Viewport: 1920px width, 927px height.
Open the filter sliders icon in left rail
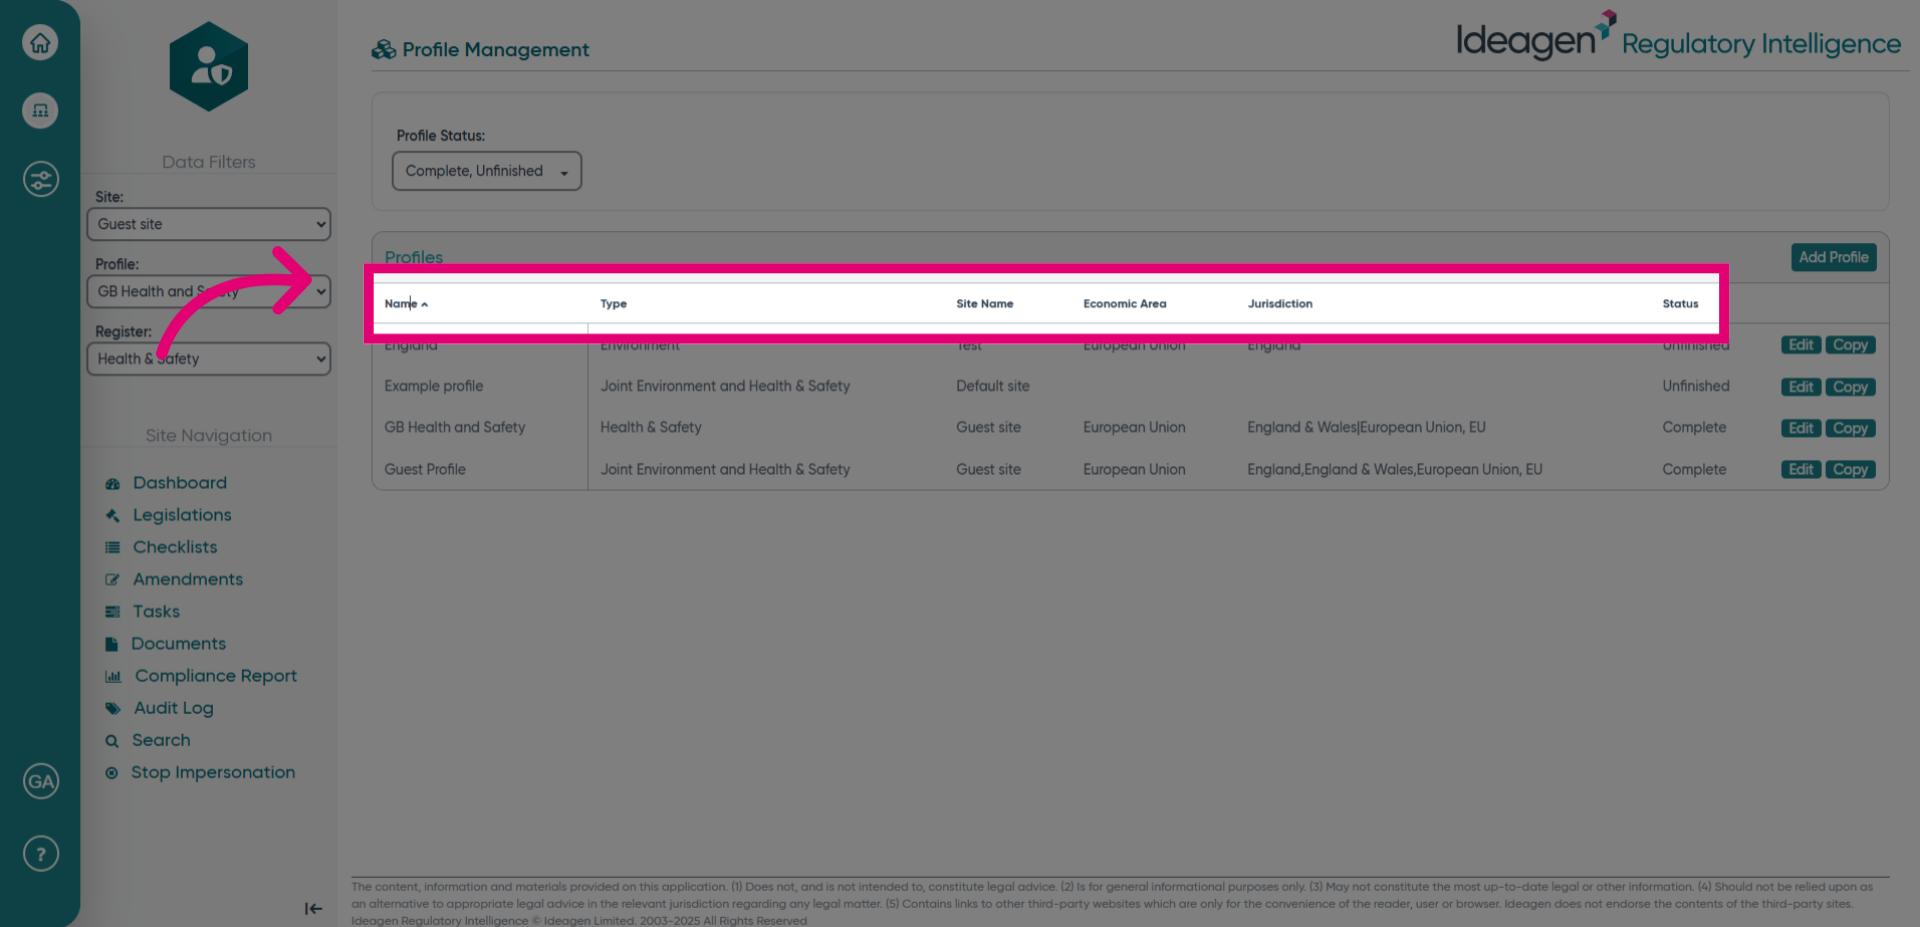[40, 180]
